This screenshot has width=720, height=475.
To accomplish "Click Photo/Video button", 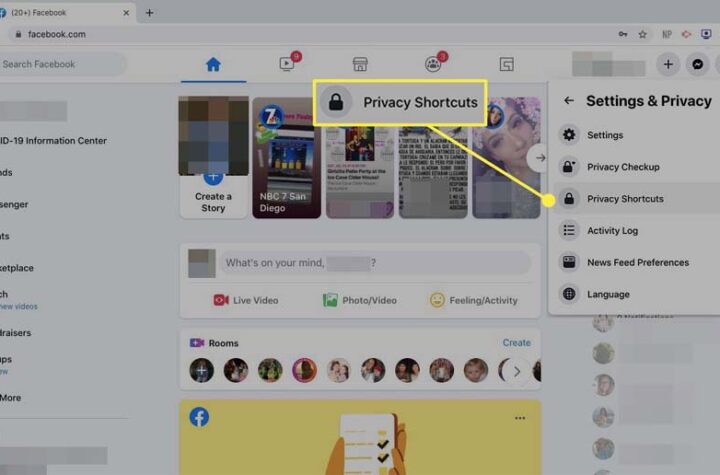I will click(359, 300).
